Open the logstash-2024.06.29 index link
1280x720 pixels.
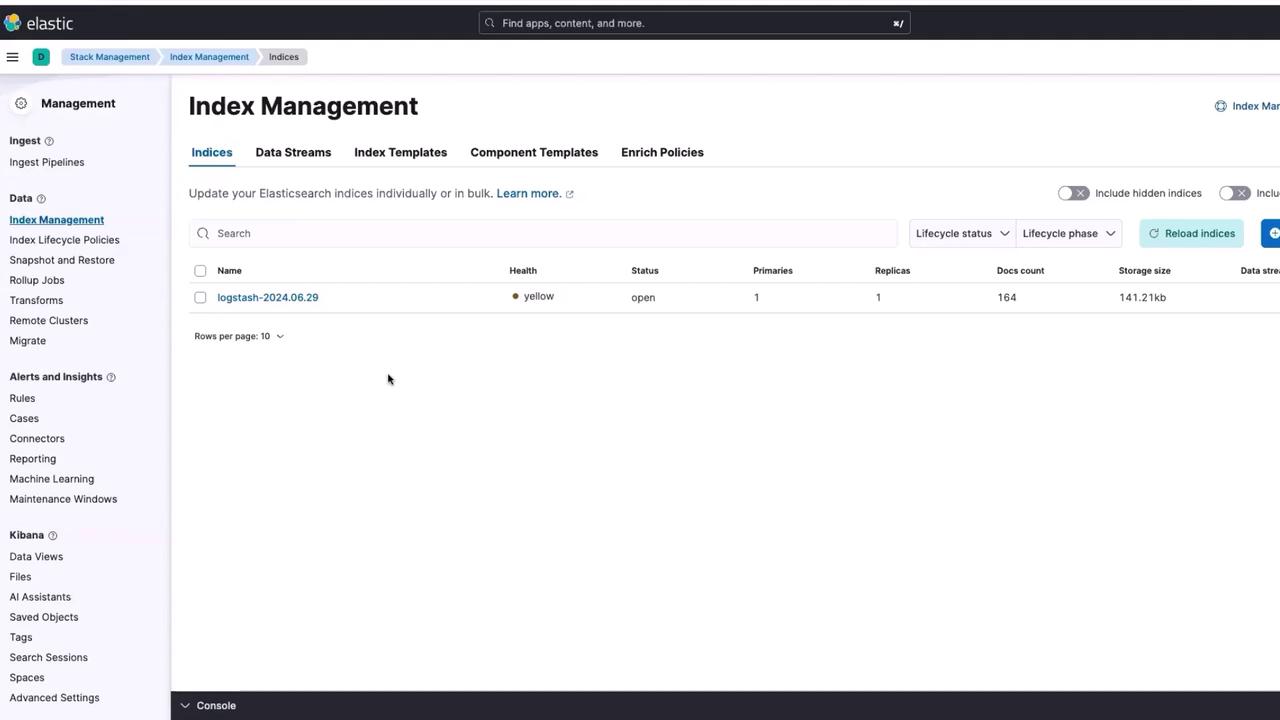point(268,297)
